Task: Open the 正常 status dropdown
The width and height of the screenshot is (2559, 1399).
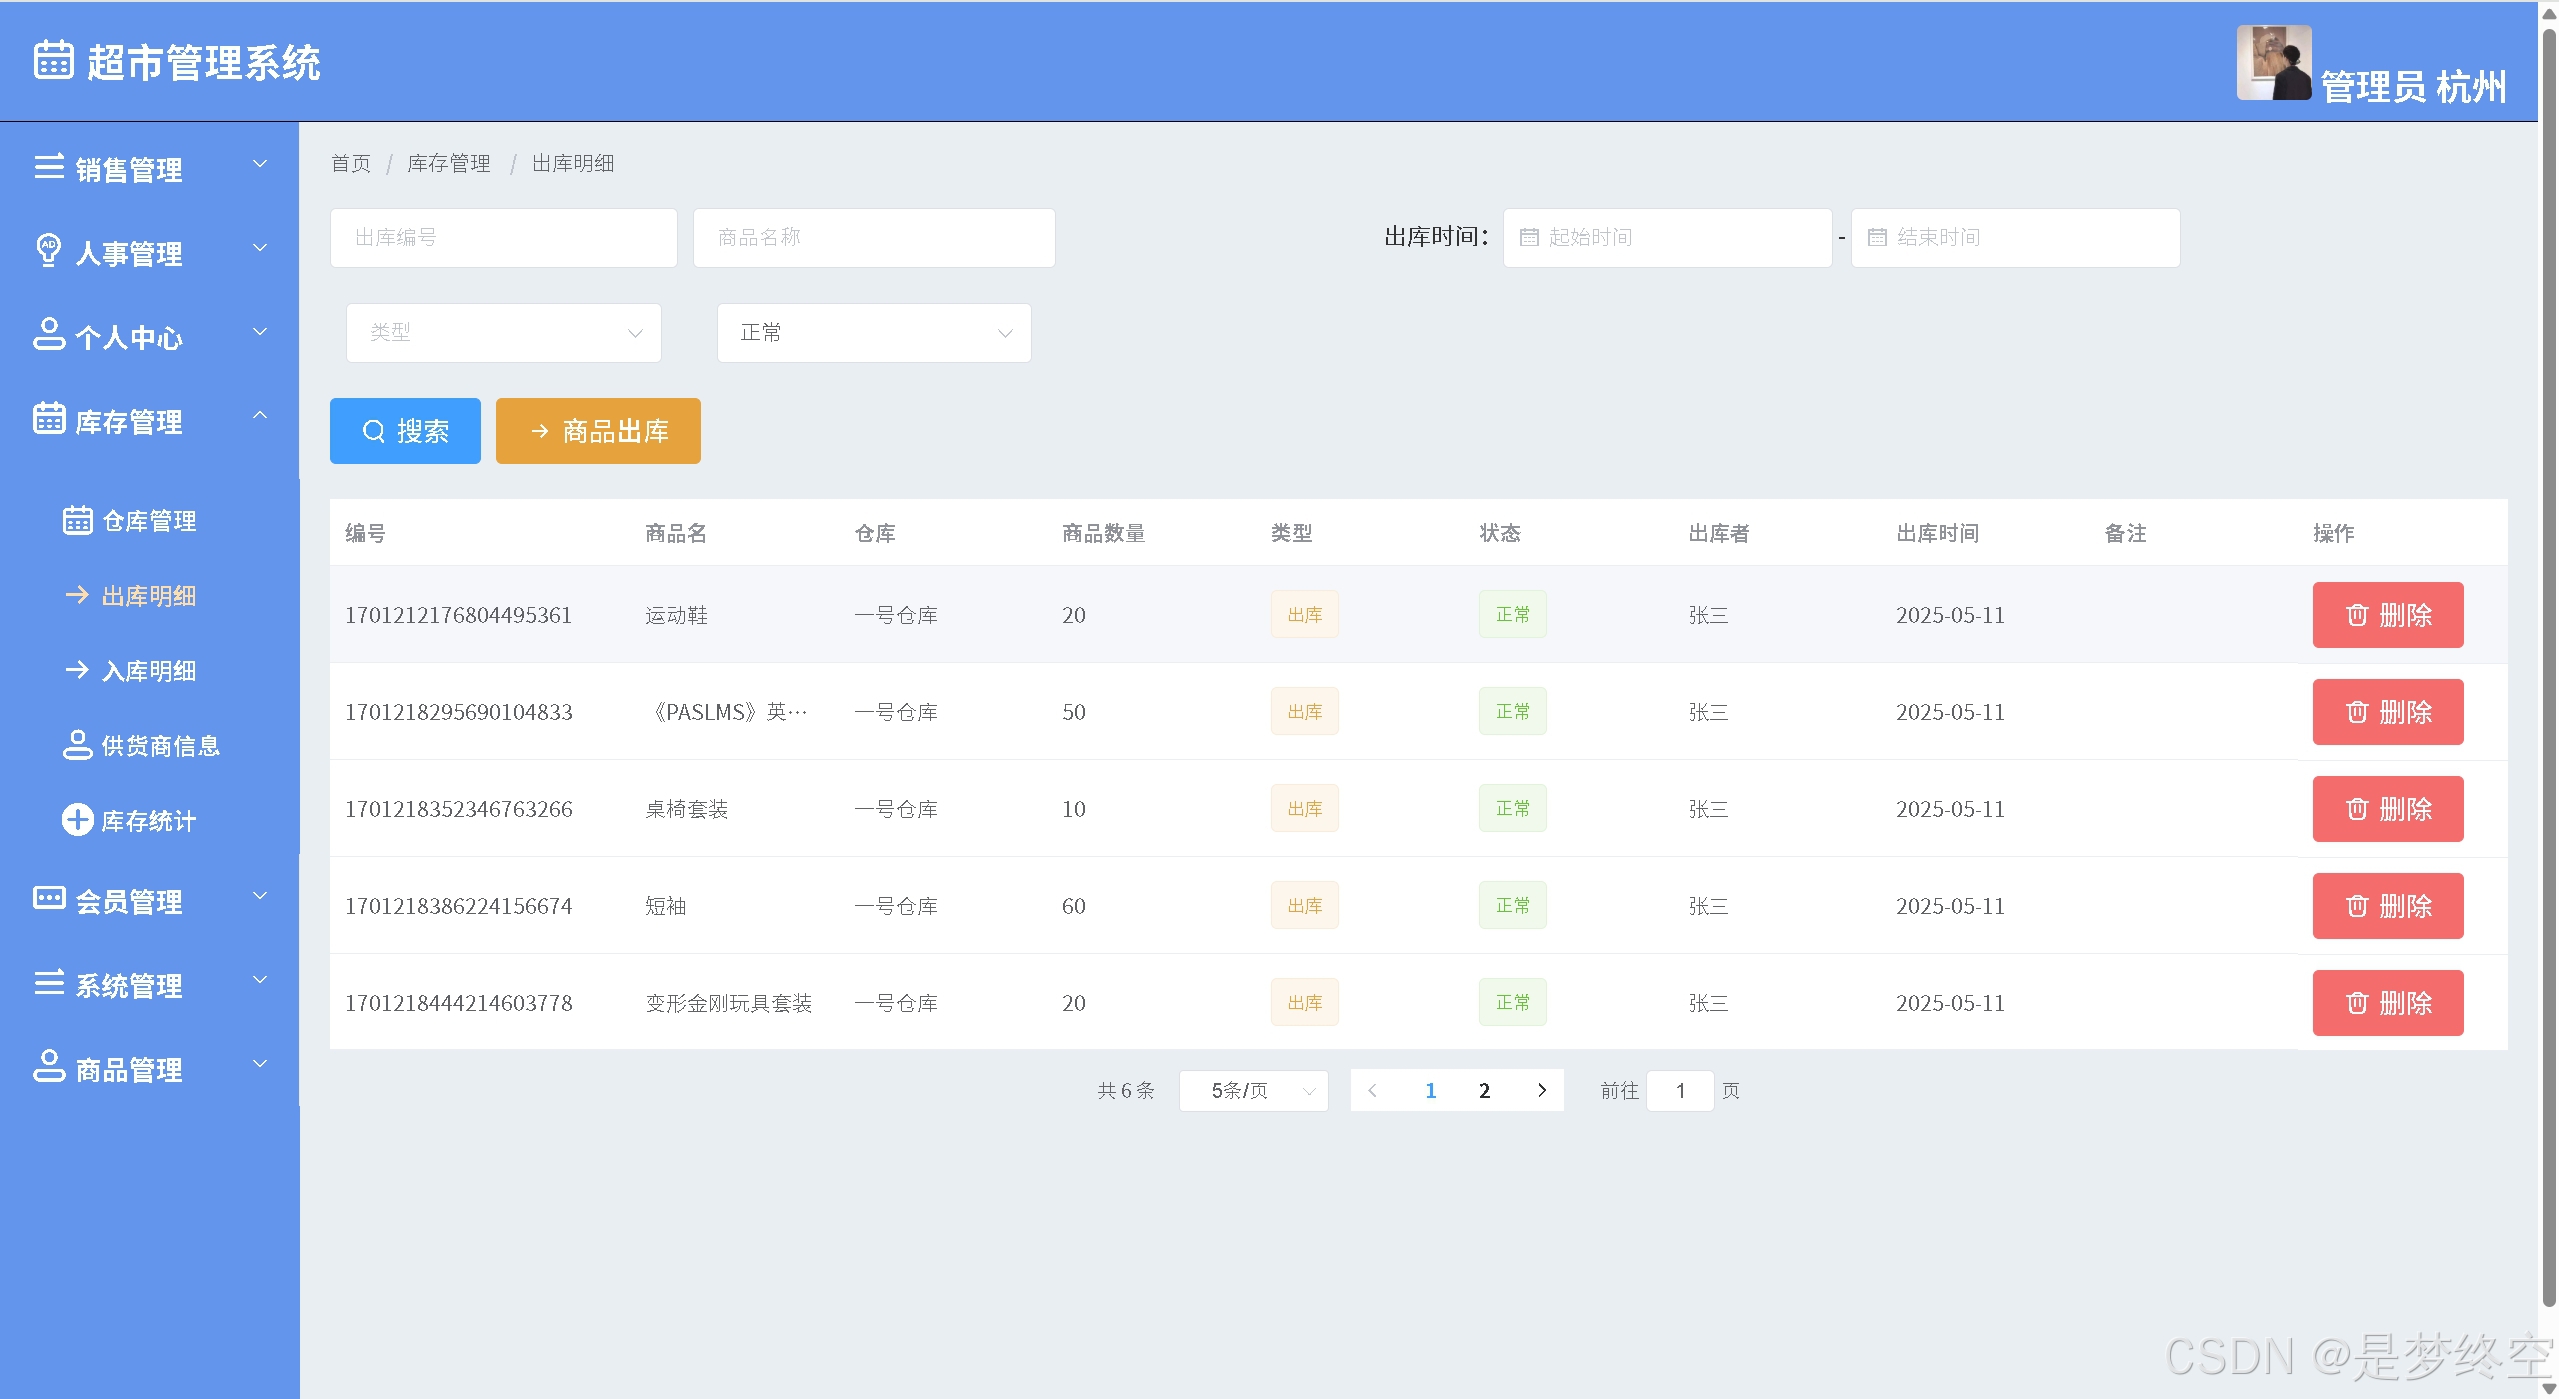Action: point(873,333)
